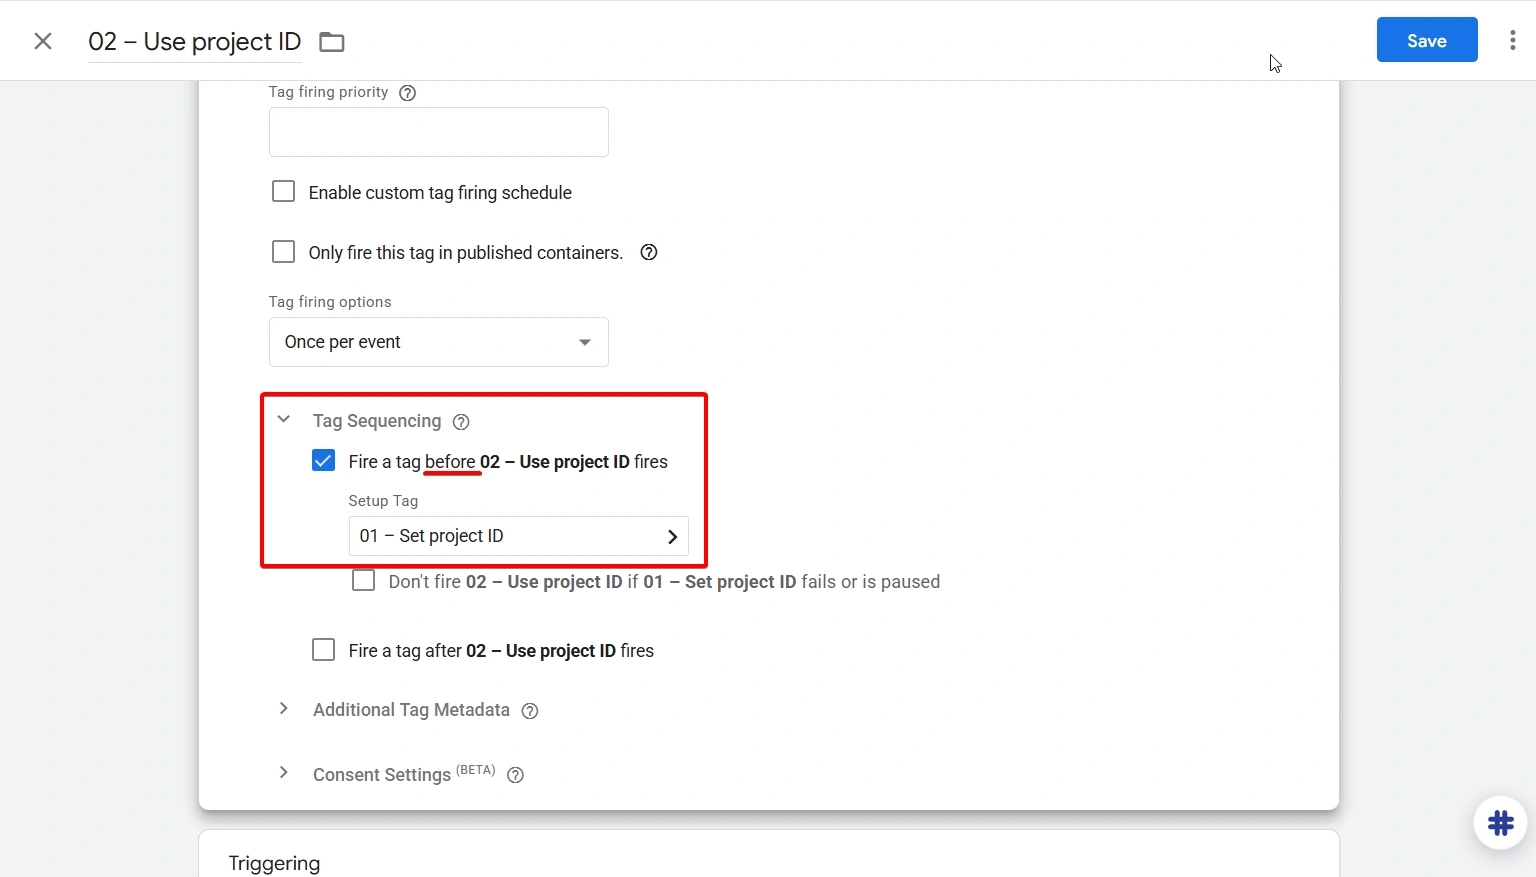Click the help icon beside Tag firing priority

tap(407, 93)
